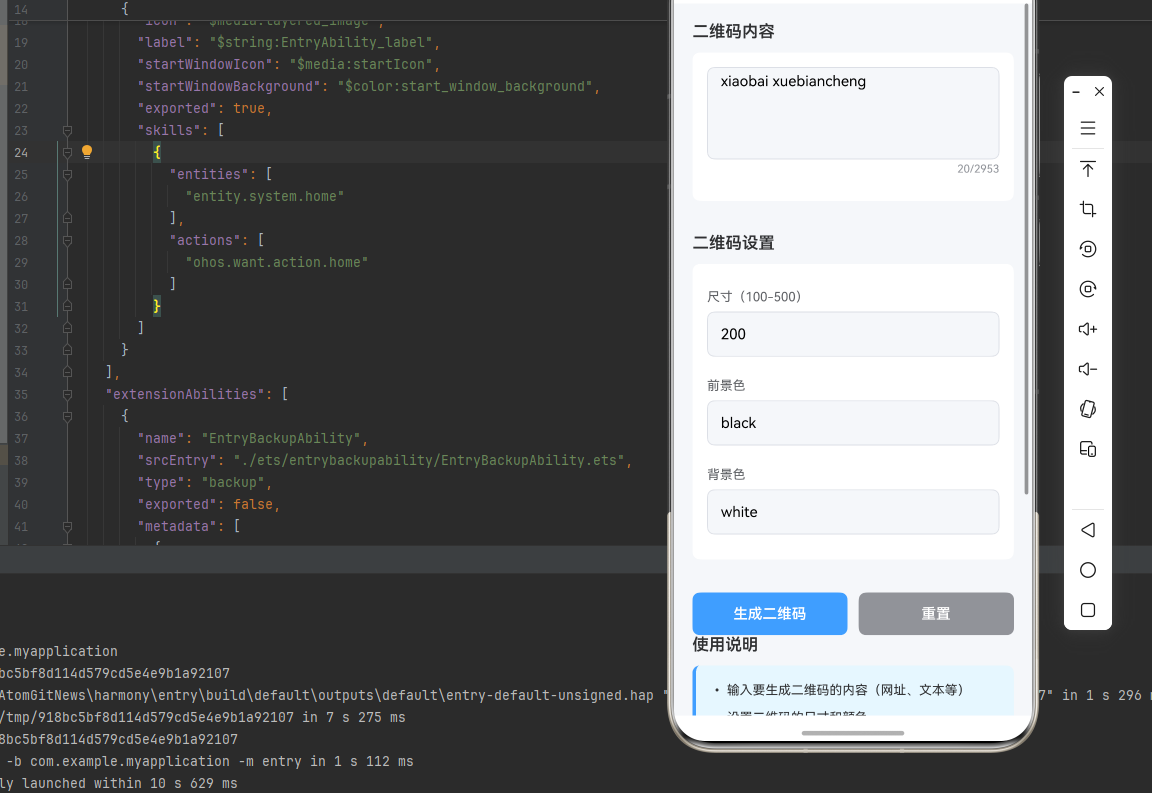
Task: Collapse the "actions" array on line 28
Action: tap(67, 240)
